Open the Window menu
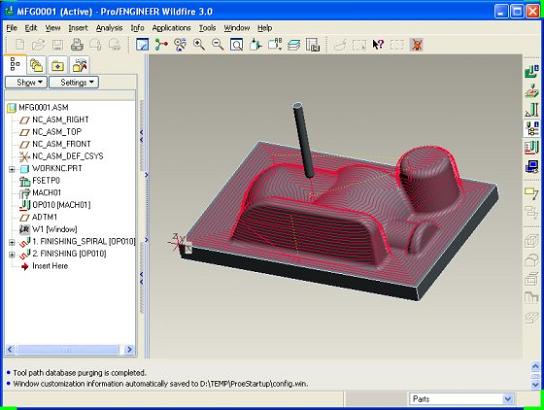This screenshot has width=544, height=410. tap(237, 28)
